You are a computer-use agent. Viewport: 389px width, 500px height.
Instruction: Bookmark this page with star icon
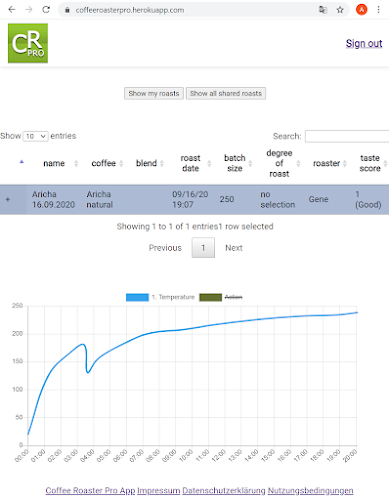pyautogui.click(x=340, y=10)
